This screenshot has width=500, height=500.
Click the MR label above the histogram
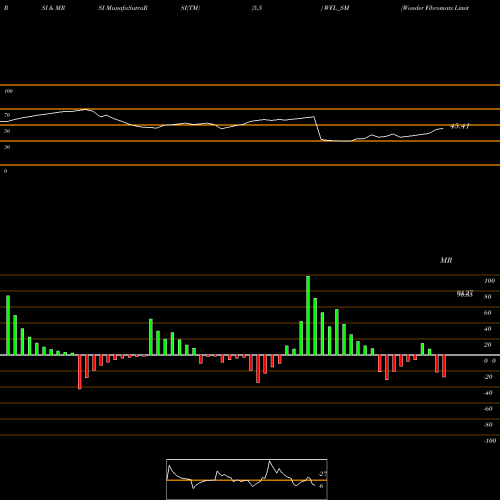point(446,260)
